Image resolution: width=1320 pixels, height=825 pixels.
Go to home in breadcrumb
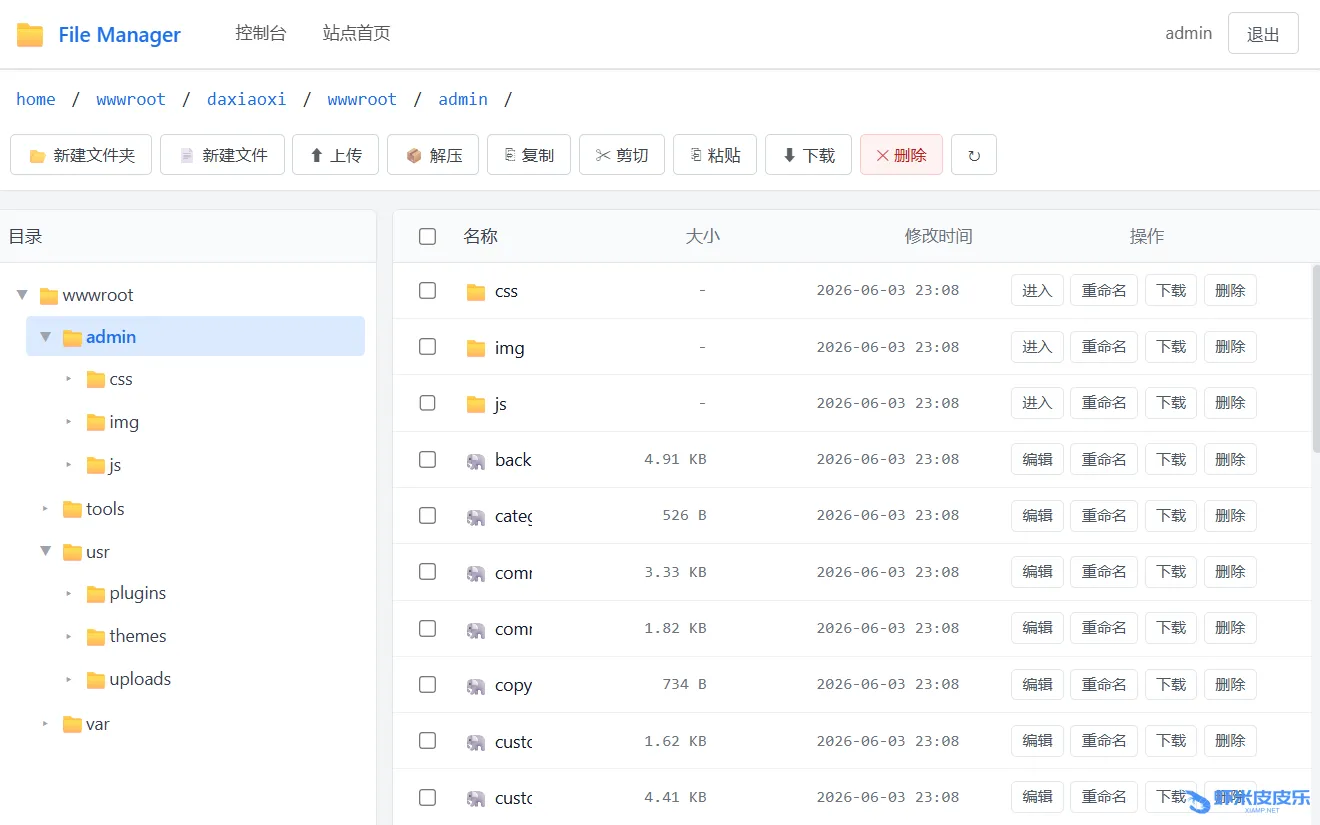(x=36, y=99)
